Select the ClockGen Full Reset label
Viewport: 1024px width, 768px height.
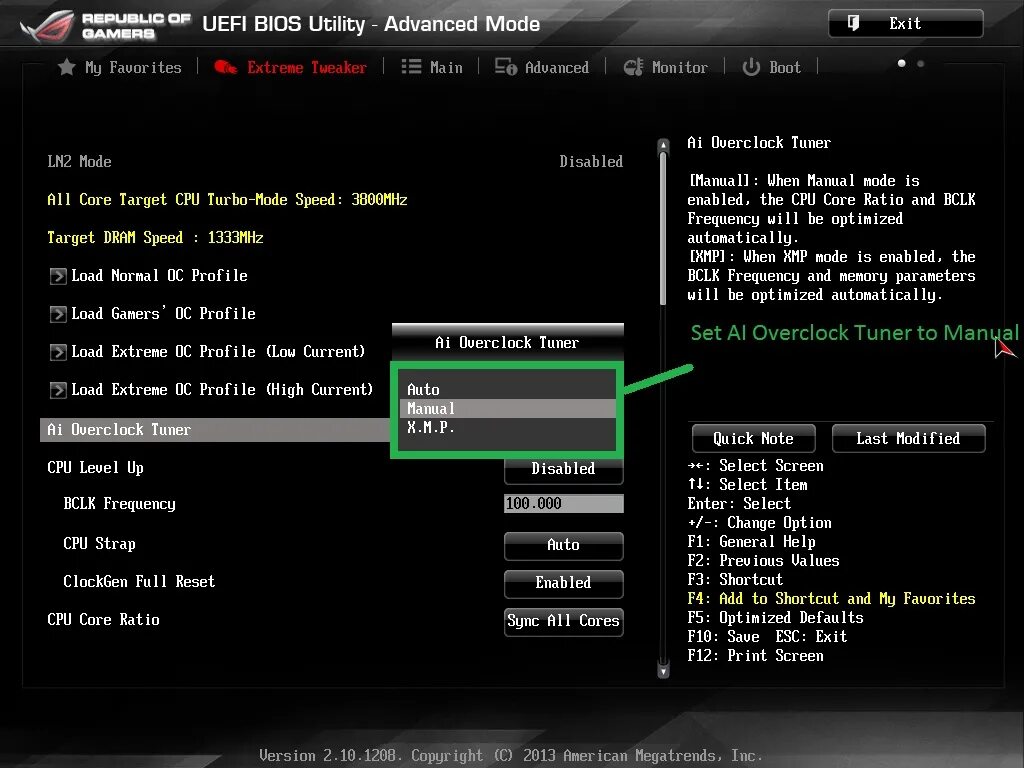click(x=139, y=581)
